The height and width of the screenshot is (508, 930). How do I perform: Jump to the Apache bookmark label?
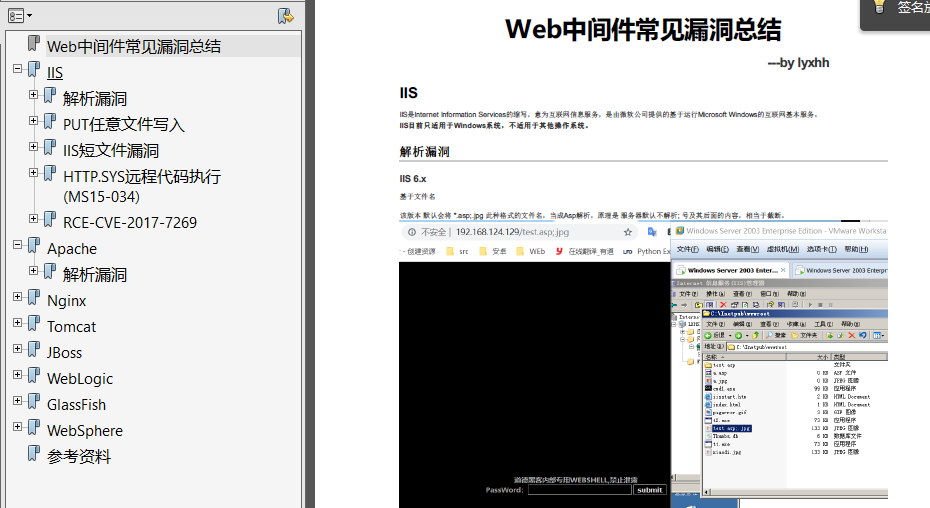pos(72,249)
